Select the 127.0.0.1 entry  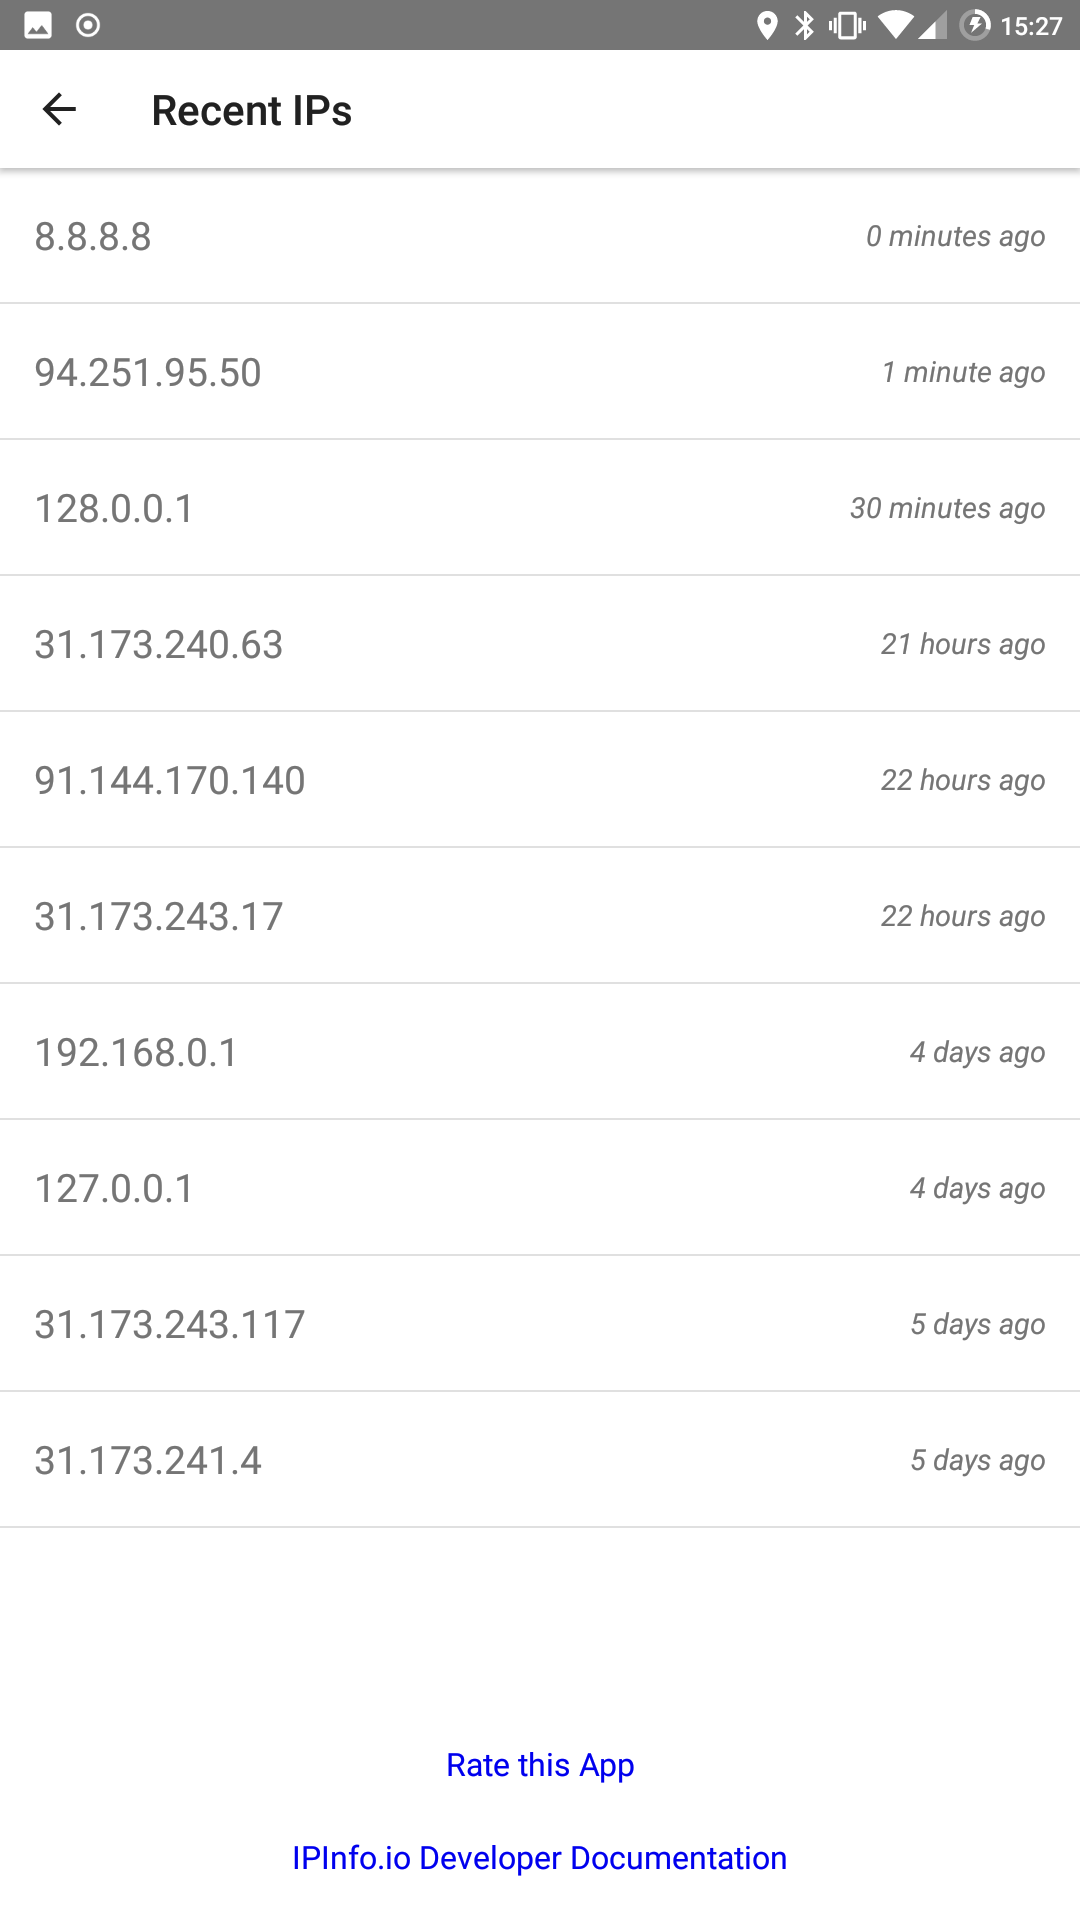[x=540, y=1188]
